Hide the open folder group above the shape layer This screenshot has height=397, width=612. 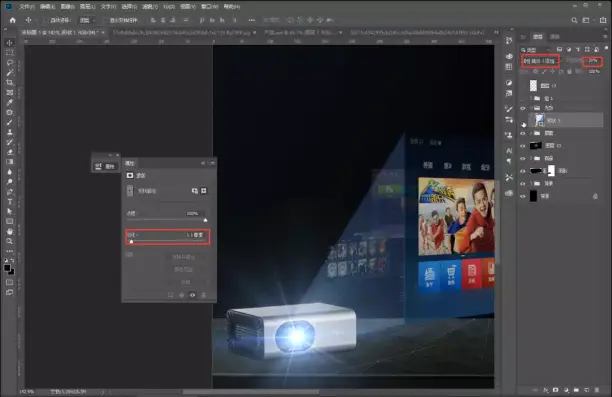[523, 108]
